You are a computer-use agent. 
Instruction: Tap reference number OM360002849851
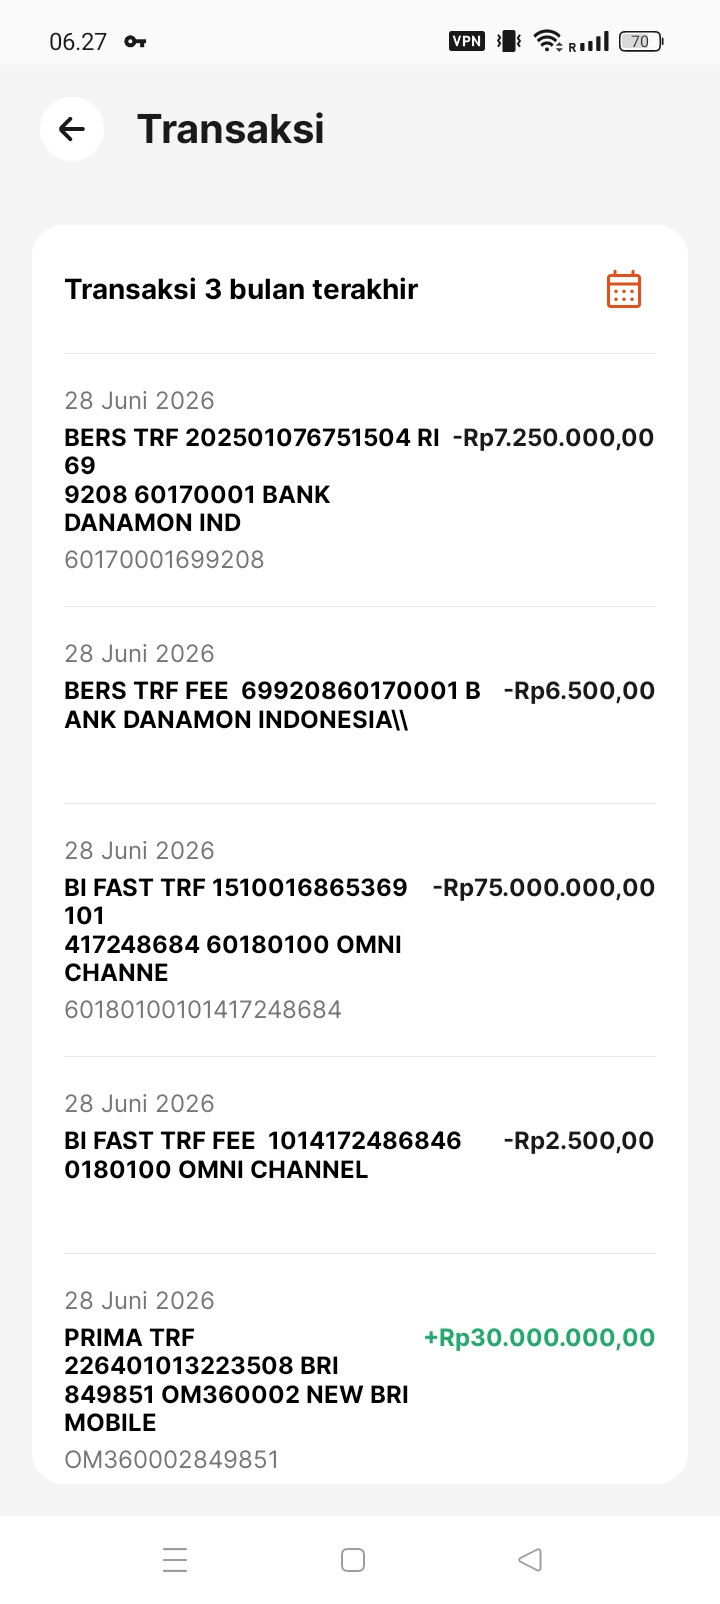172,1459
